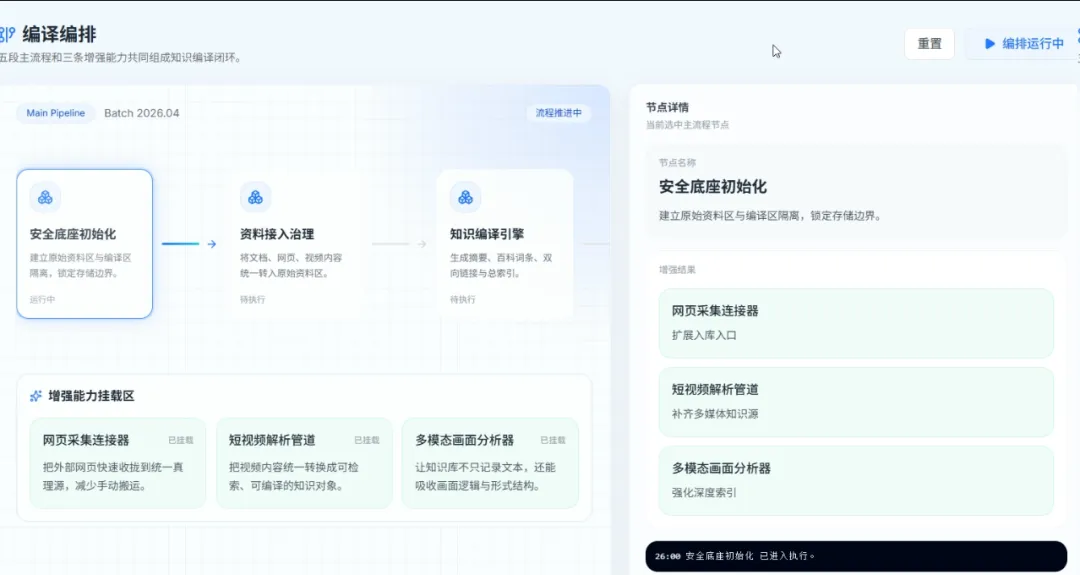Click the 知识编译引擎 node icon
1080x575 pixels.
[x=466, y=198]
